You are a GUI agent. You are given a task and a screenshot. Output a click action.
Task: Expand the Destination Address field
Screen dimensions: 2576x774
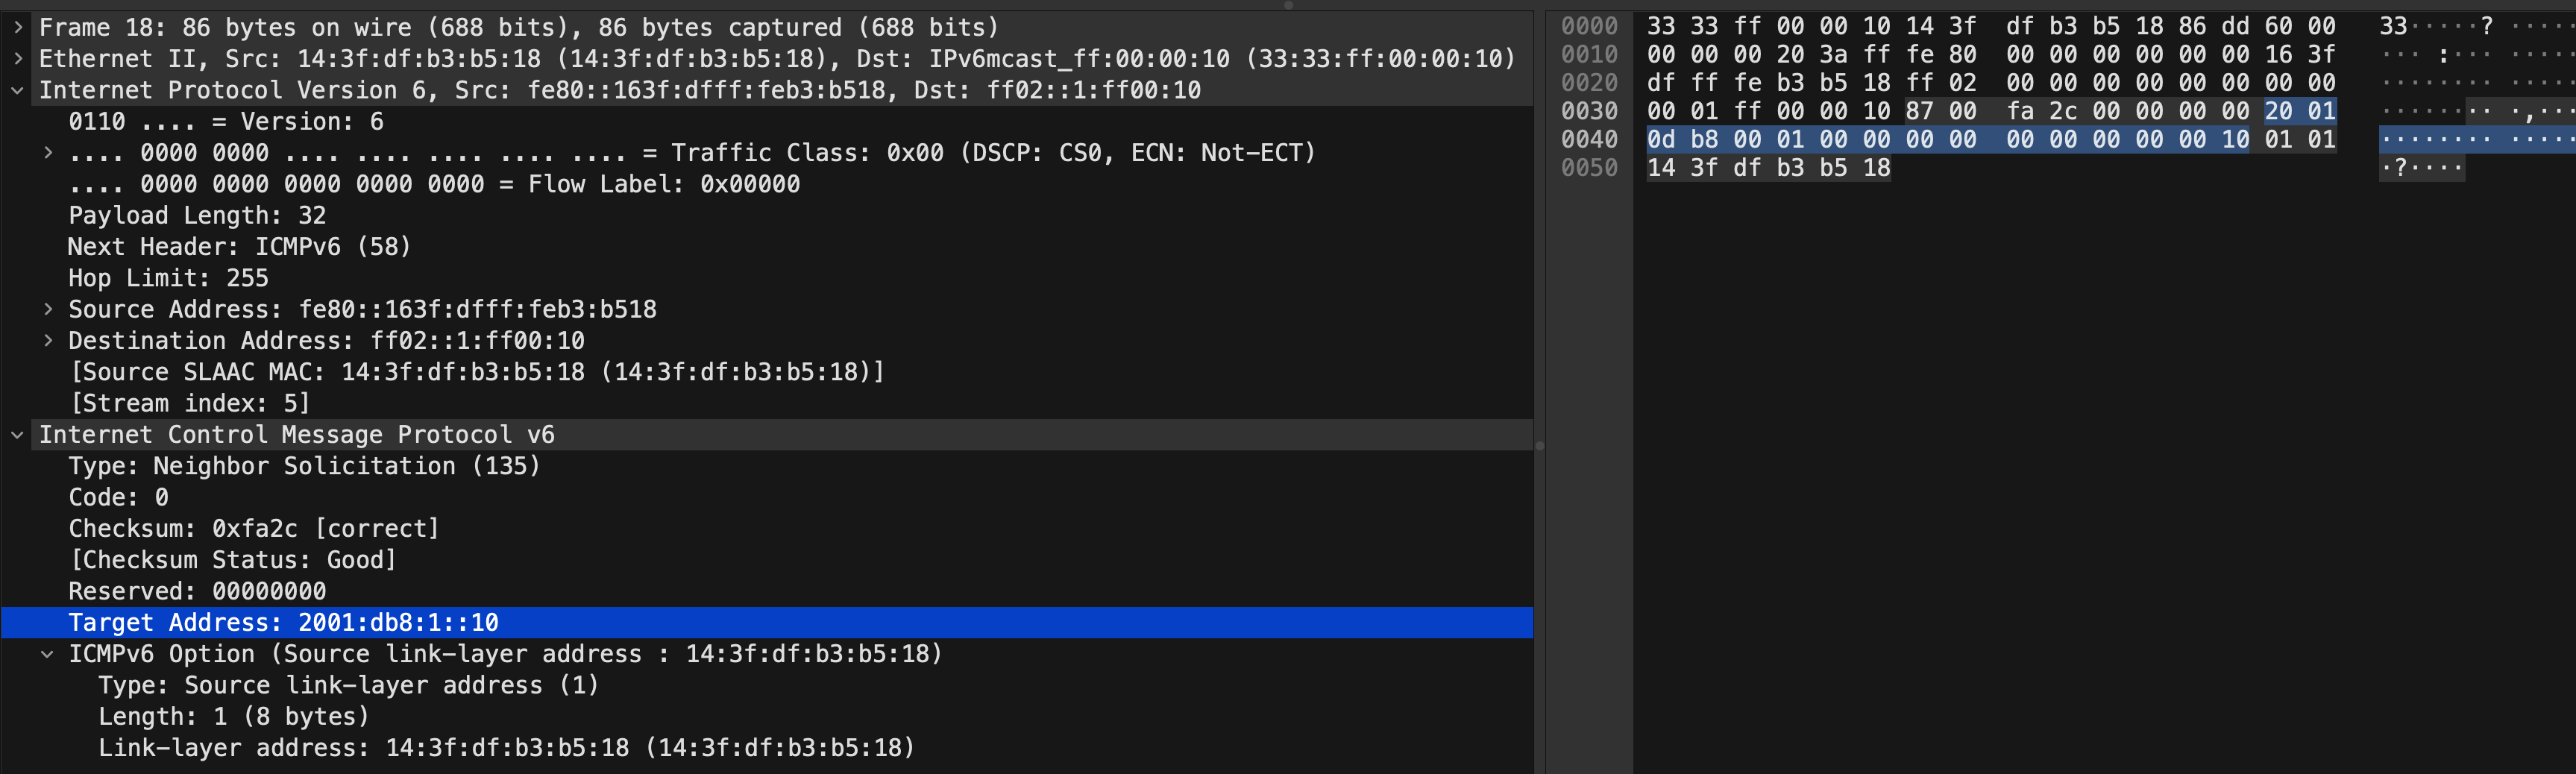[x=47, y=341]
